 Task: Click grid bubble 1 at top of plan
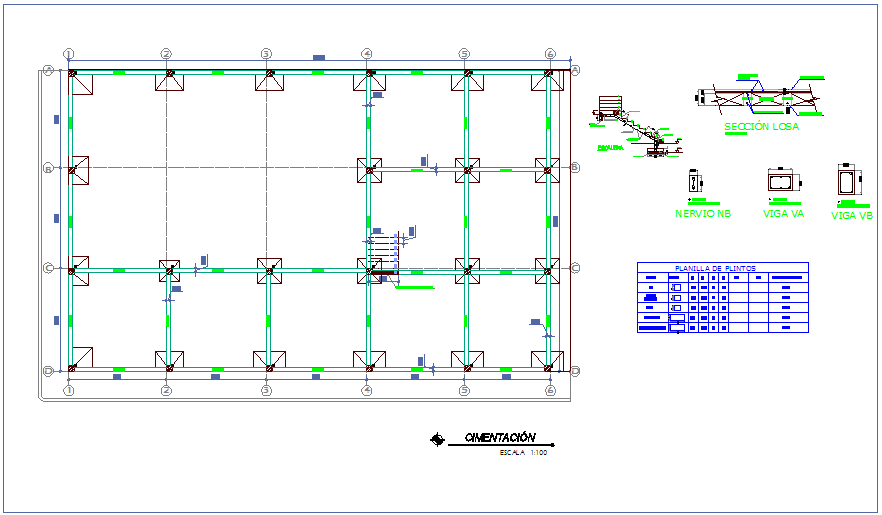coord(68,54)
